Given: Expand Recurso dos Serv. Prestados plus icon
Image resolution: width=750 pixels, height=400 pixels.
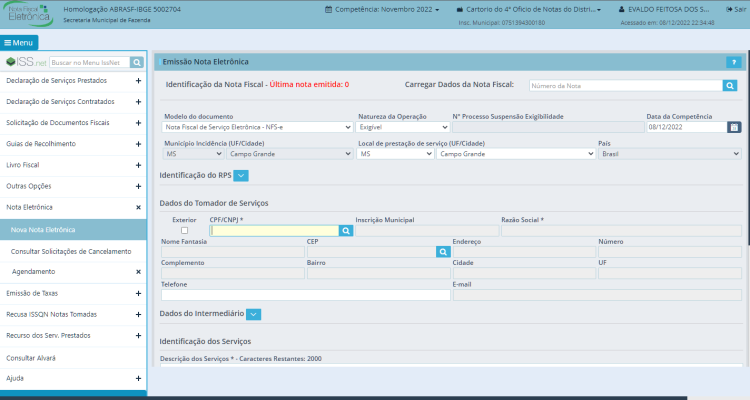Looking at the screenshot, I should click(x=138, y=335).
